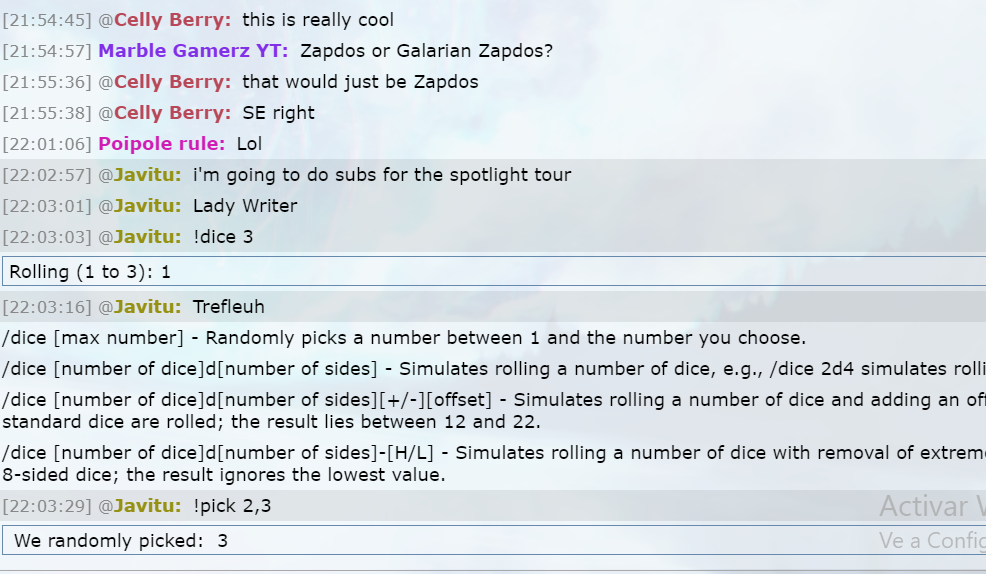Click 'Zapdos or Galarian Zapdos?' message text
The height and width of the screenshot is (574, 986).
click(x=426, y=50)
